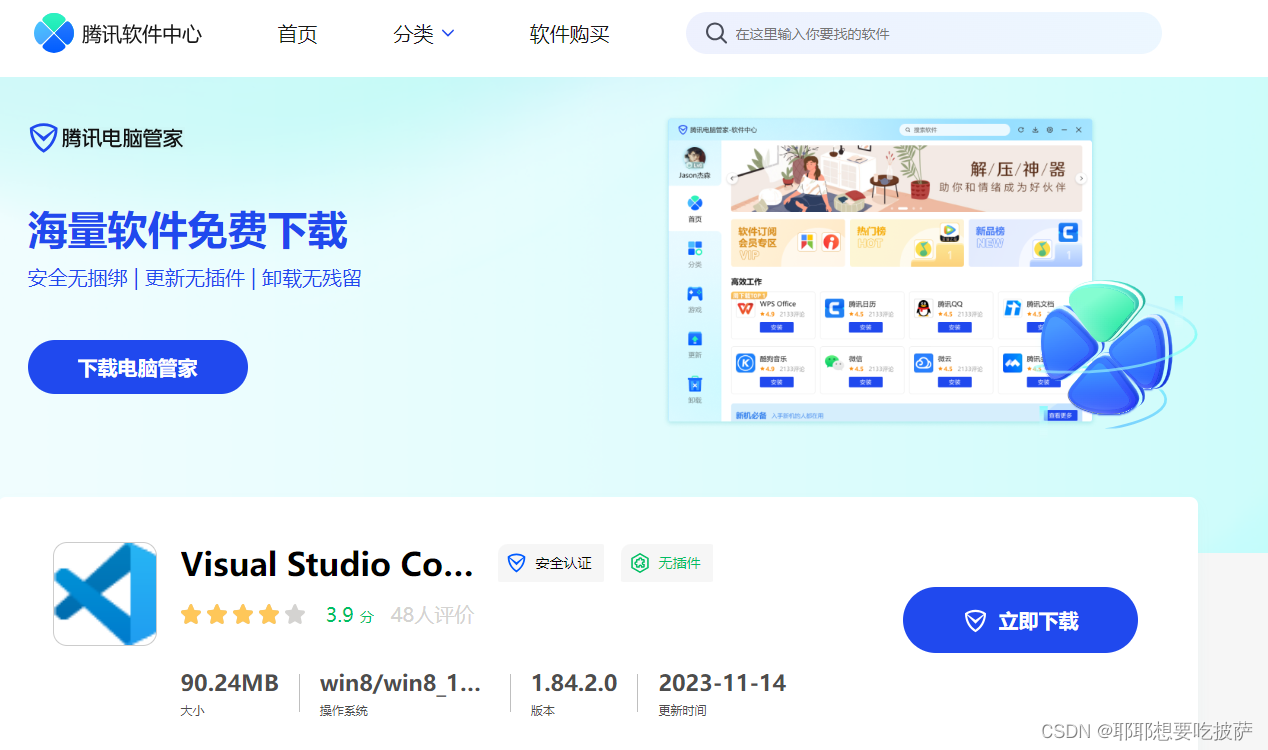Click the 腾讯电脑管家 brand text
This screenshot has width=1268, height=750.
click(x=122, y=138)
